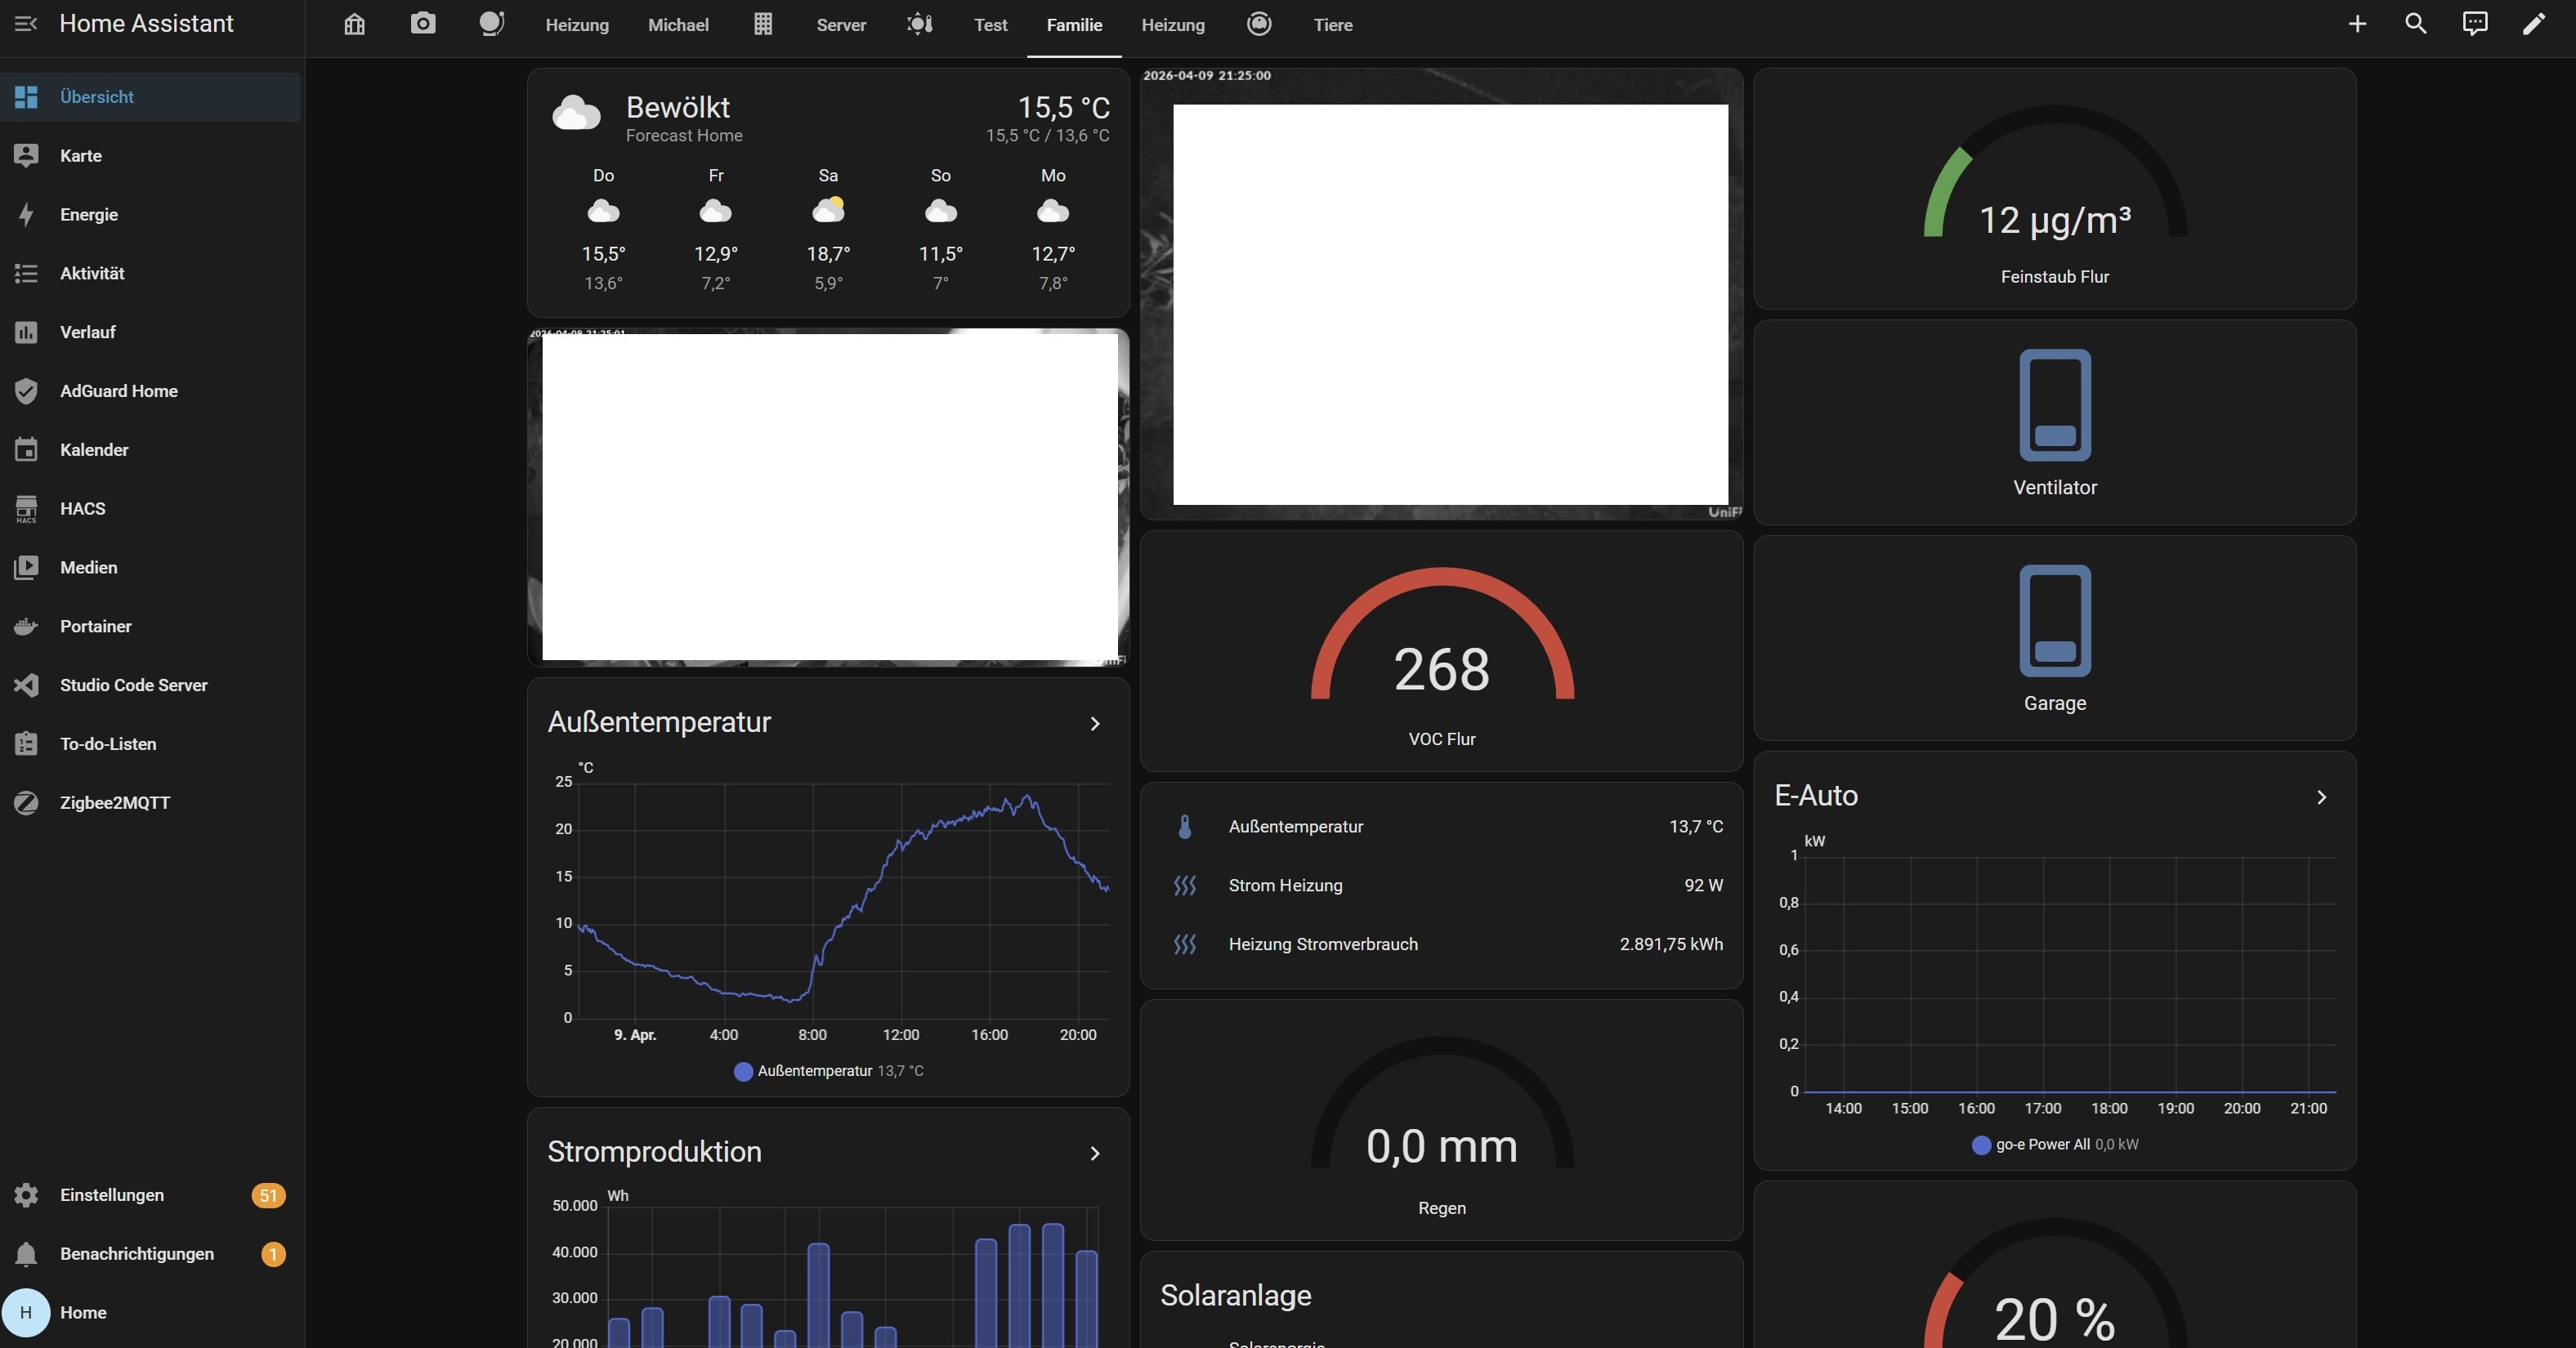Click the pencil edit dashboard icon
Image resolution: width=2576 pixels, height=1348 pixels.
pyautogui.click(x=2533, y=24)
